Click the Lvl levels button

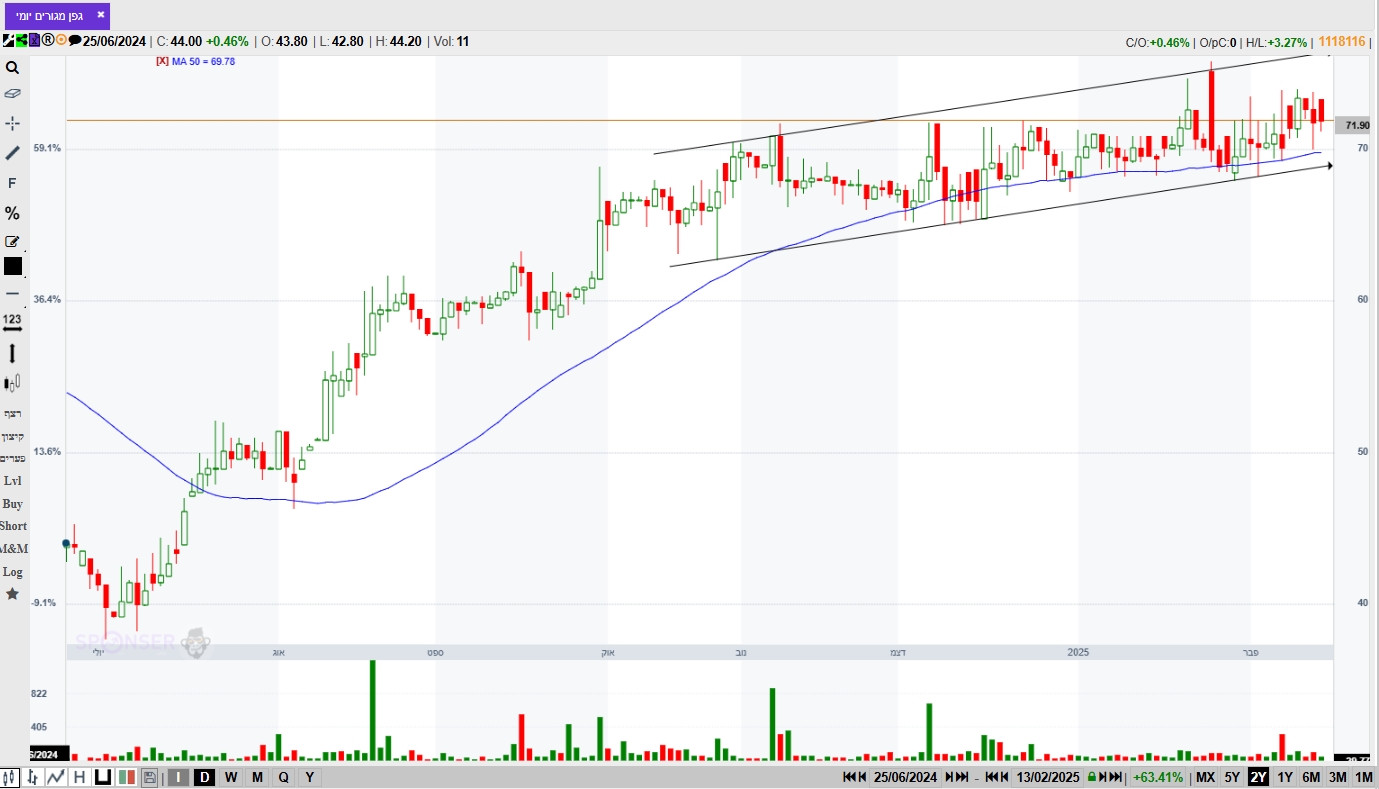[12, 481]
